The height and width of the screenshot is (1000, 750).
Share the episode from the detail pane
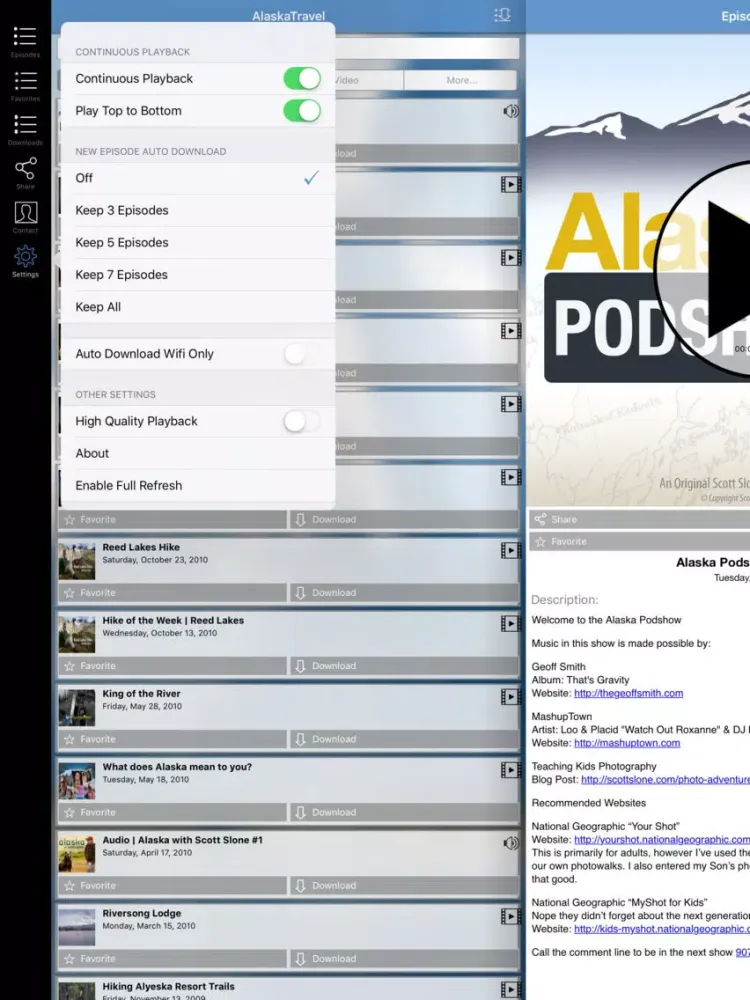639,519
